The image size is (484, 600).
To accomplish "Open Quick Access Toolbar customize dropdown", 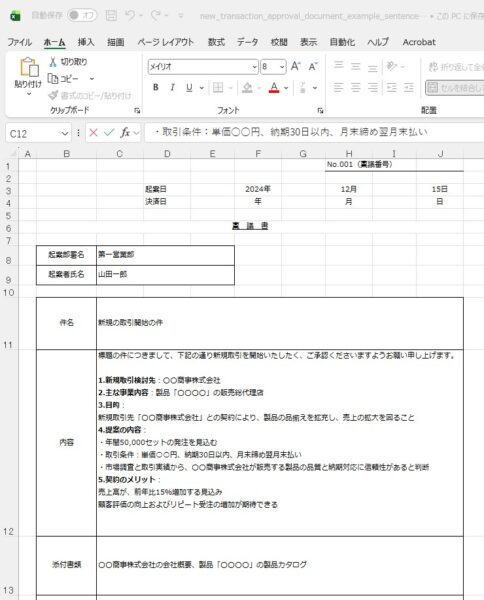I will (181, 16).
